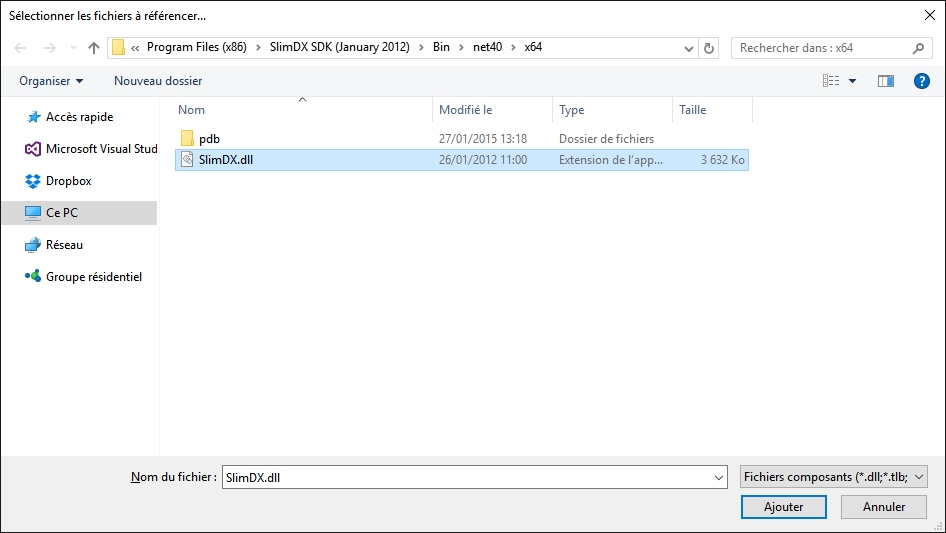Show hidden breadcrumb path with double chevron
The height and width of the screenshot is (533, 946).
pyautogui.click(x=135, y=48)
